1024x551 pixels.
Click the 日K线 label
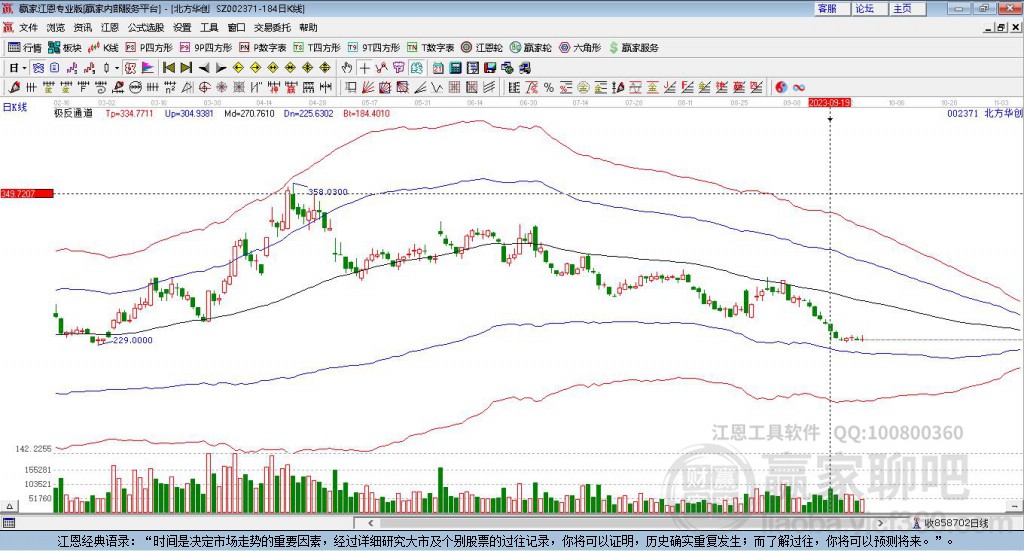tap(15, 107)
